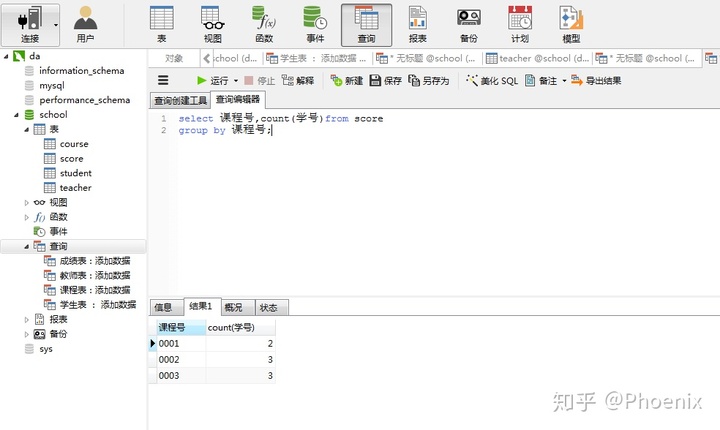720x430 pixels.
Task: Switch to 查询编辑器 tab
Action: click(x=238, y=99)
